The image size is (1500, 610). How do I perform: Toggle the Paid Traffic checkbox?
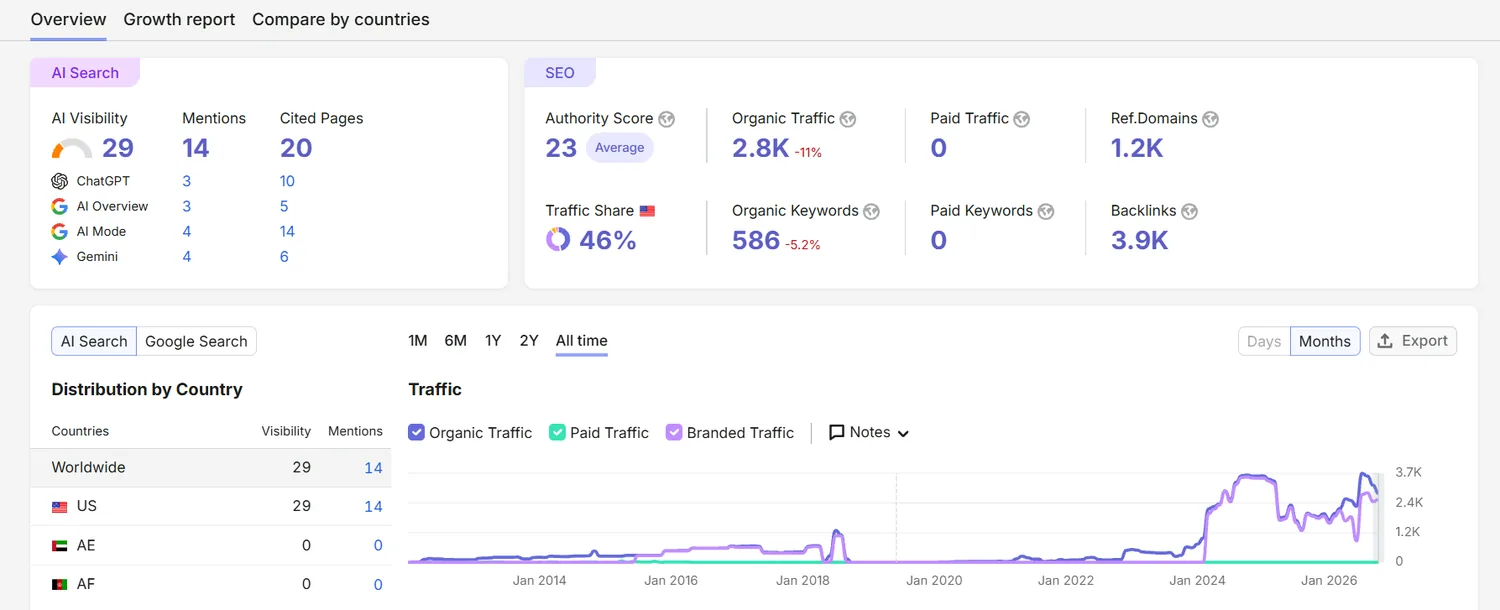pyautogui.click(x=558, y=433)
